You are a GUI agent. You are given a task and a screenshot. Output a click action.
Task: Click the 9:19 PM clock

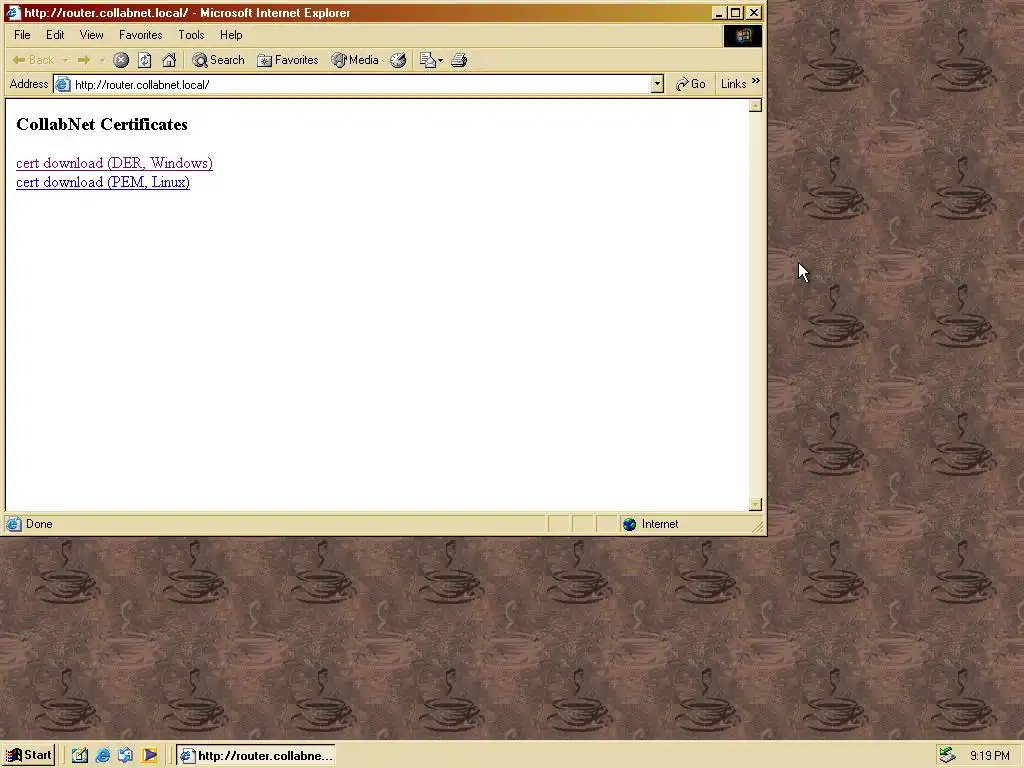pos(990,756)
